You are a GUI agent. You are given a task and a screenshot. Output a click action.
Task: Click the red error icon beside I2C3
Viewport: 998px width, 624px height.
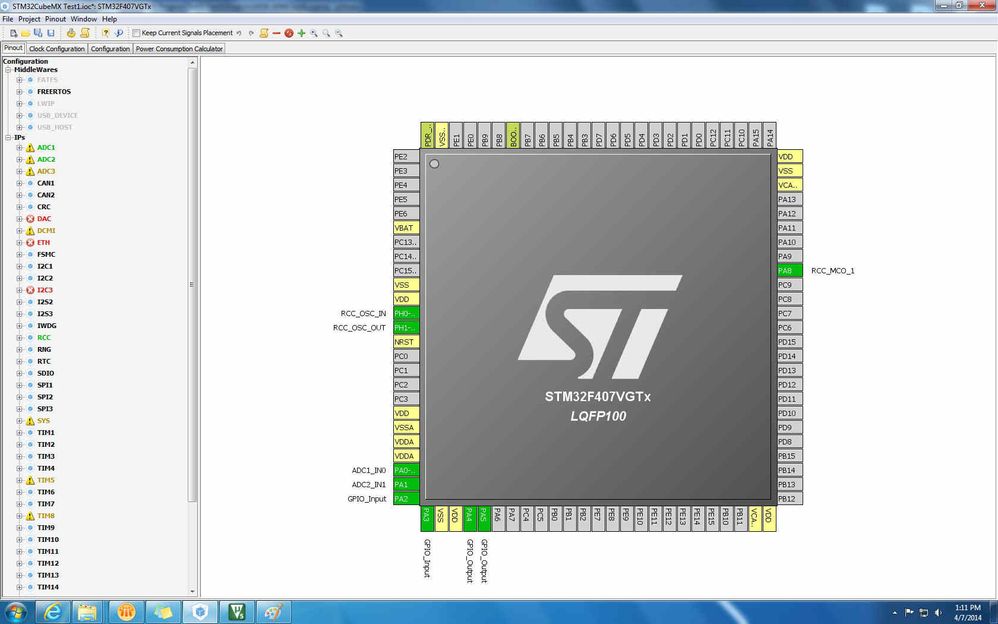coord(30,290)
